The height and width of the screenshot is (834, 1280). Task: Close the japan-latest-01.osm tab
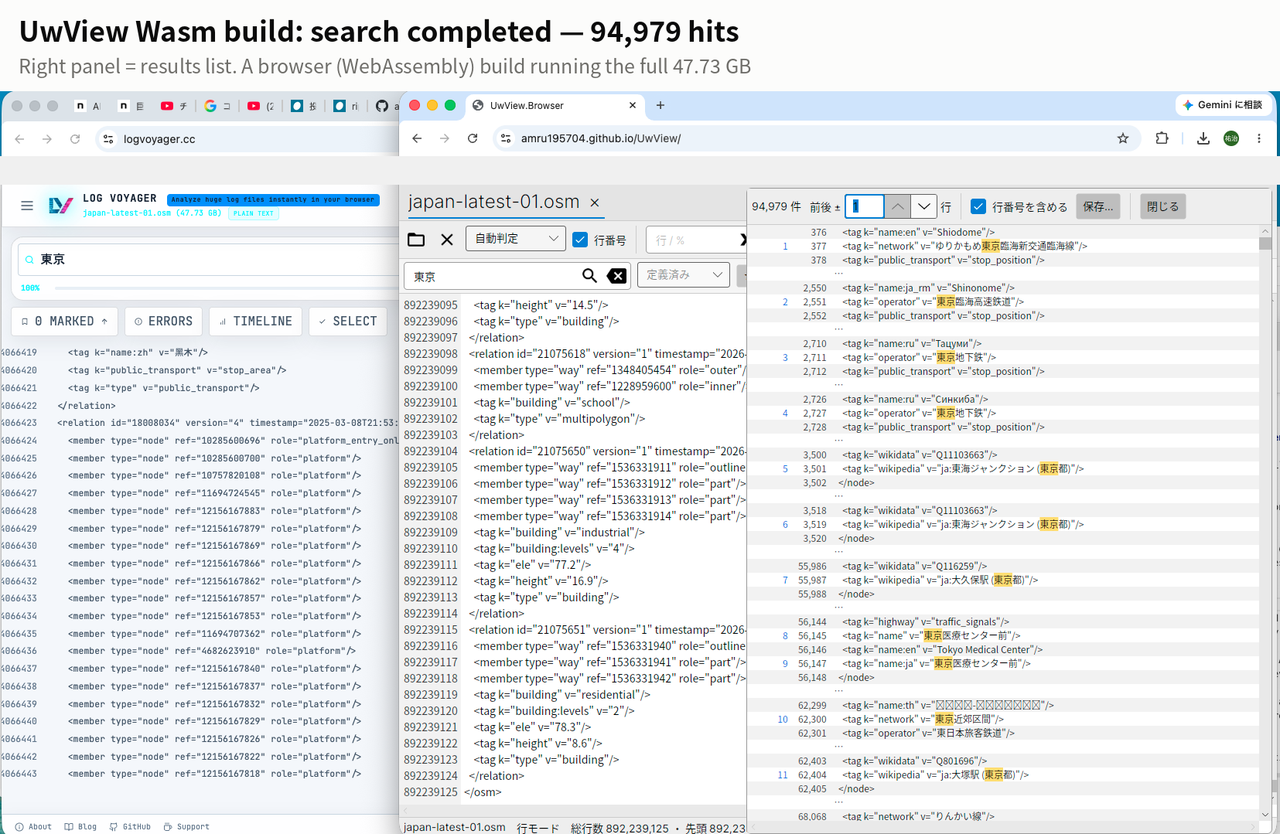pos(594,202)
